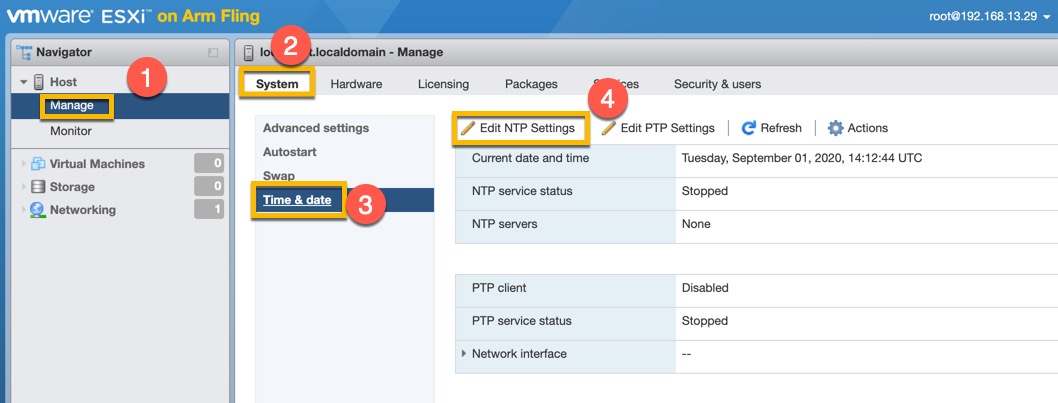Image resolution: width=1058 pixels, height=403 pixels.
Task: Click the NTP servers label
Action: [505, 223]
